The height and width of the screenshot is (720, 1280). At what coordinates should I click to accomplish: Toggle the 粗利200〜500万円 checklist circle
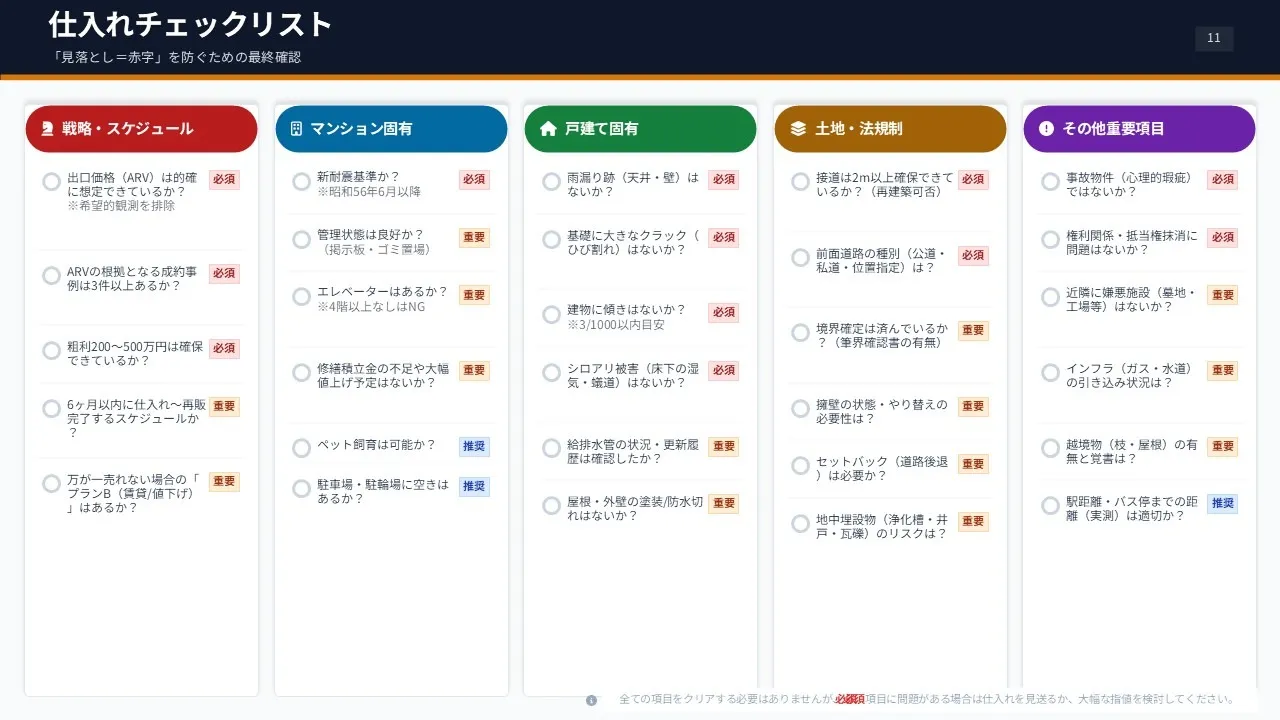[x=51, y=351]
